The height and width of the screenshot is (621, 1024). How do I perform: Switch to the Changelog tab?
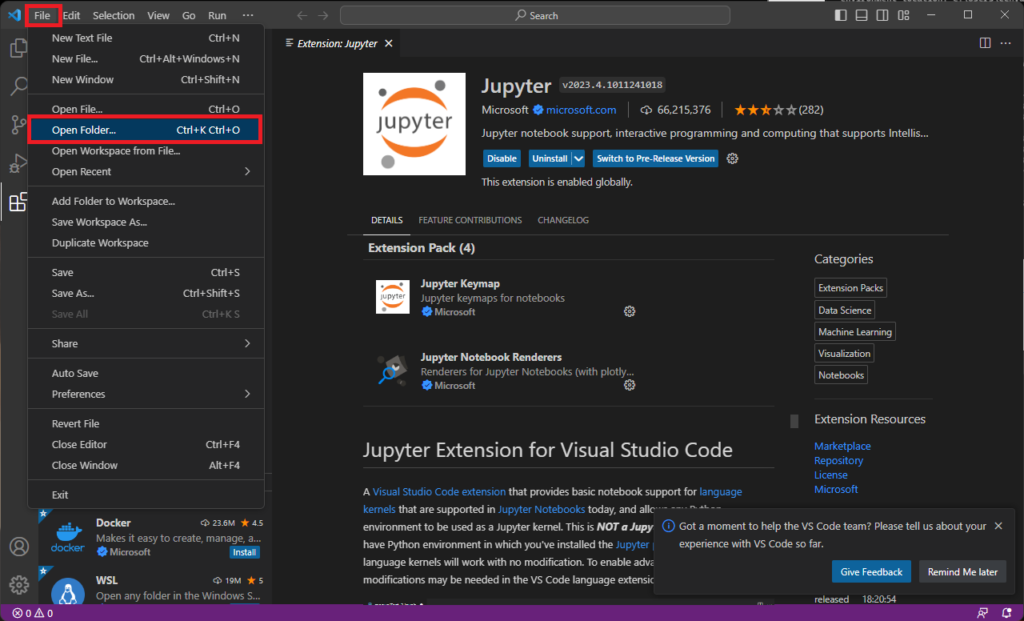563,220
